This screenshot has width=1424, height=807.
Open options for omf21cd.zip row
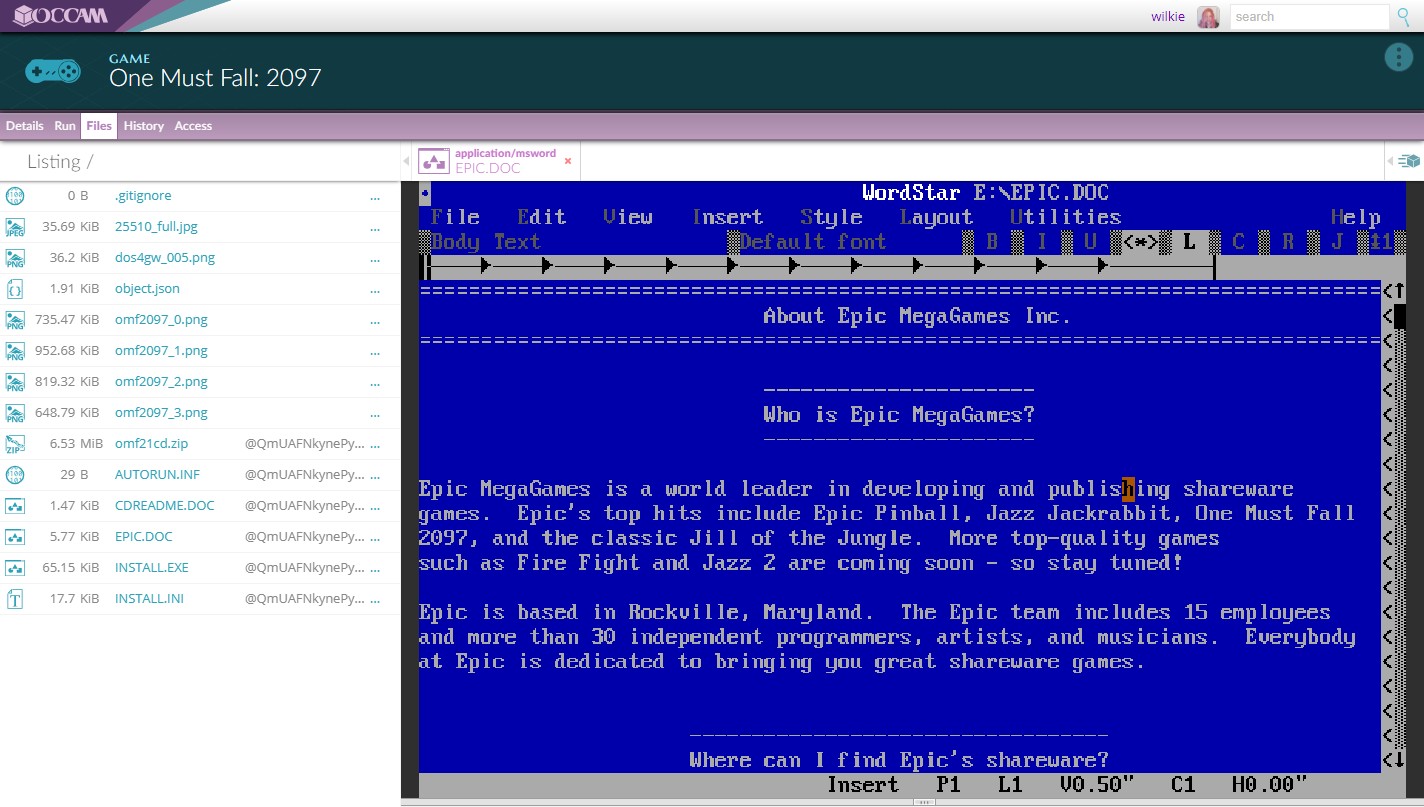[375, 445]
